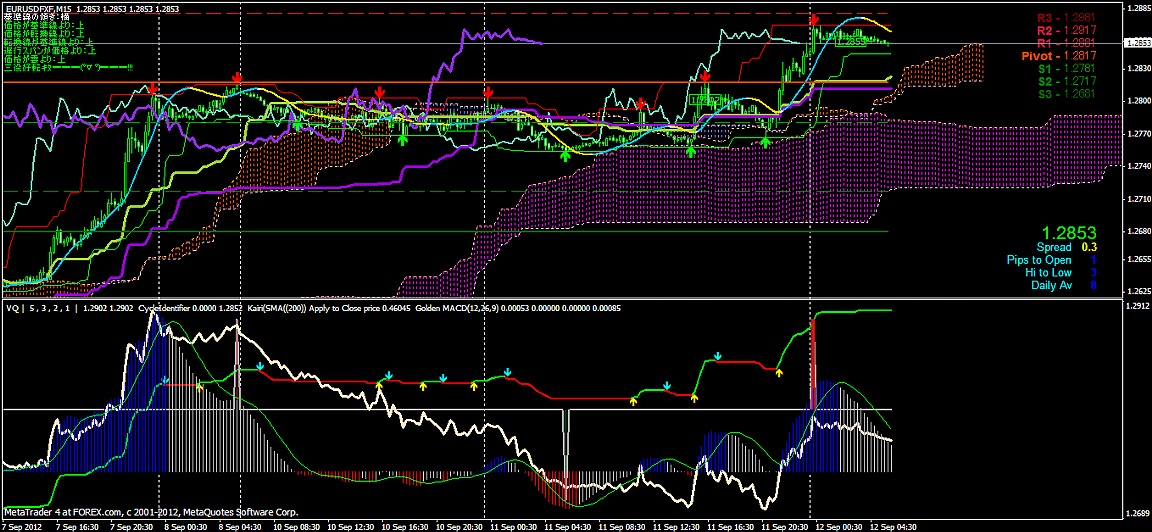Screen dimensions: 1152x532
Task: Select the rightmost green buy arrow on the main chart
Action: click(x=765, y=142)
